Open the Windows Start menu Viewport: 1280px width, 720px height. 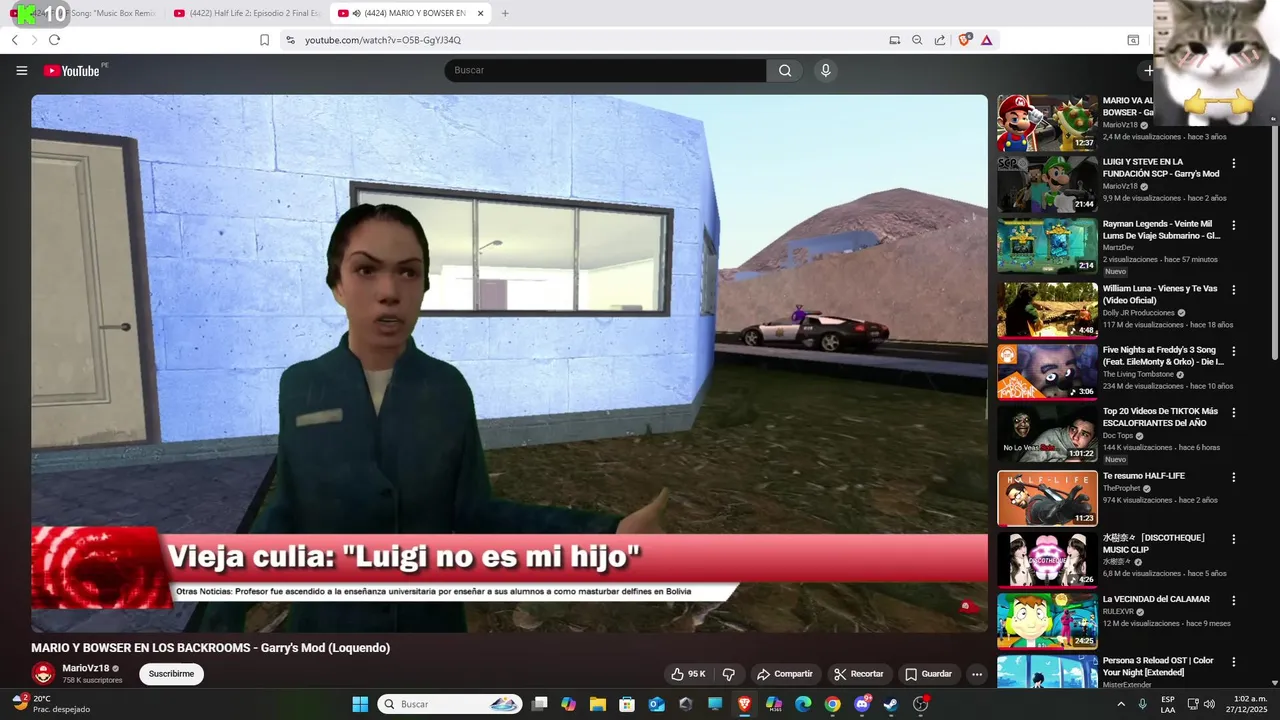pos(360,704)
